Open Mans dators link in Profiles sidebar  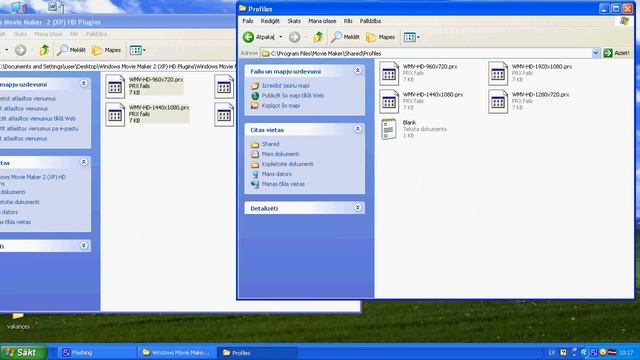click(276, 174)
